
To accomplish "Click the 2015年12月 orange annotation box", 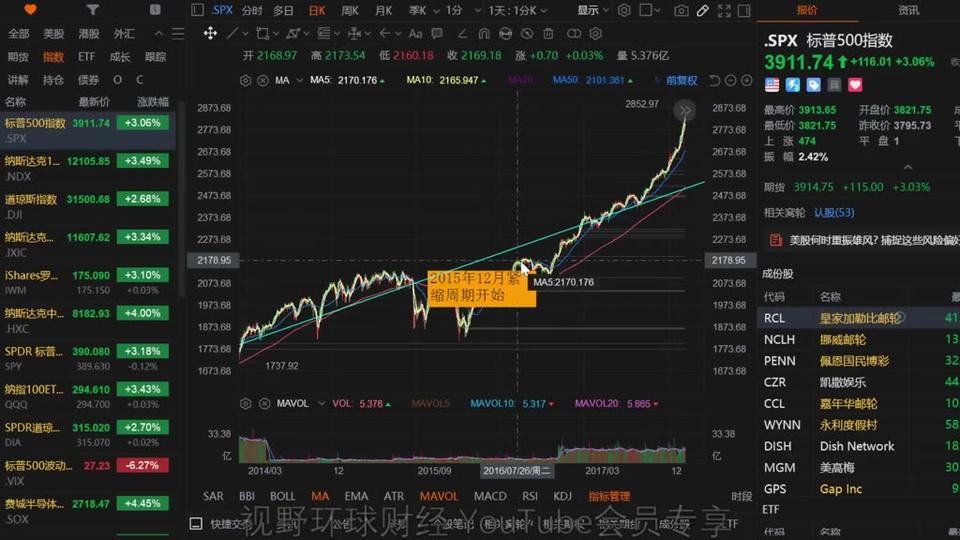I will [481, 288].
